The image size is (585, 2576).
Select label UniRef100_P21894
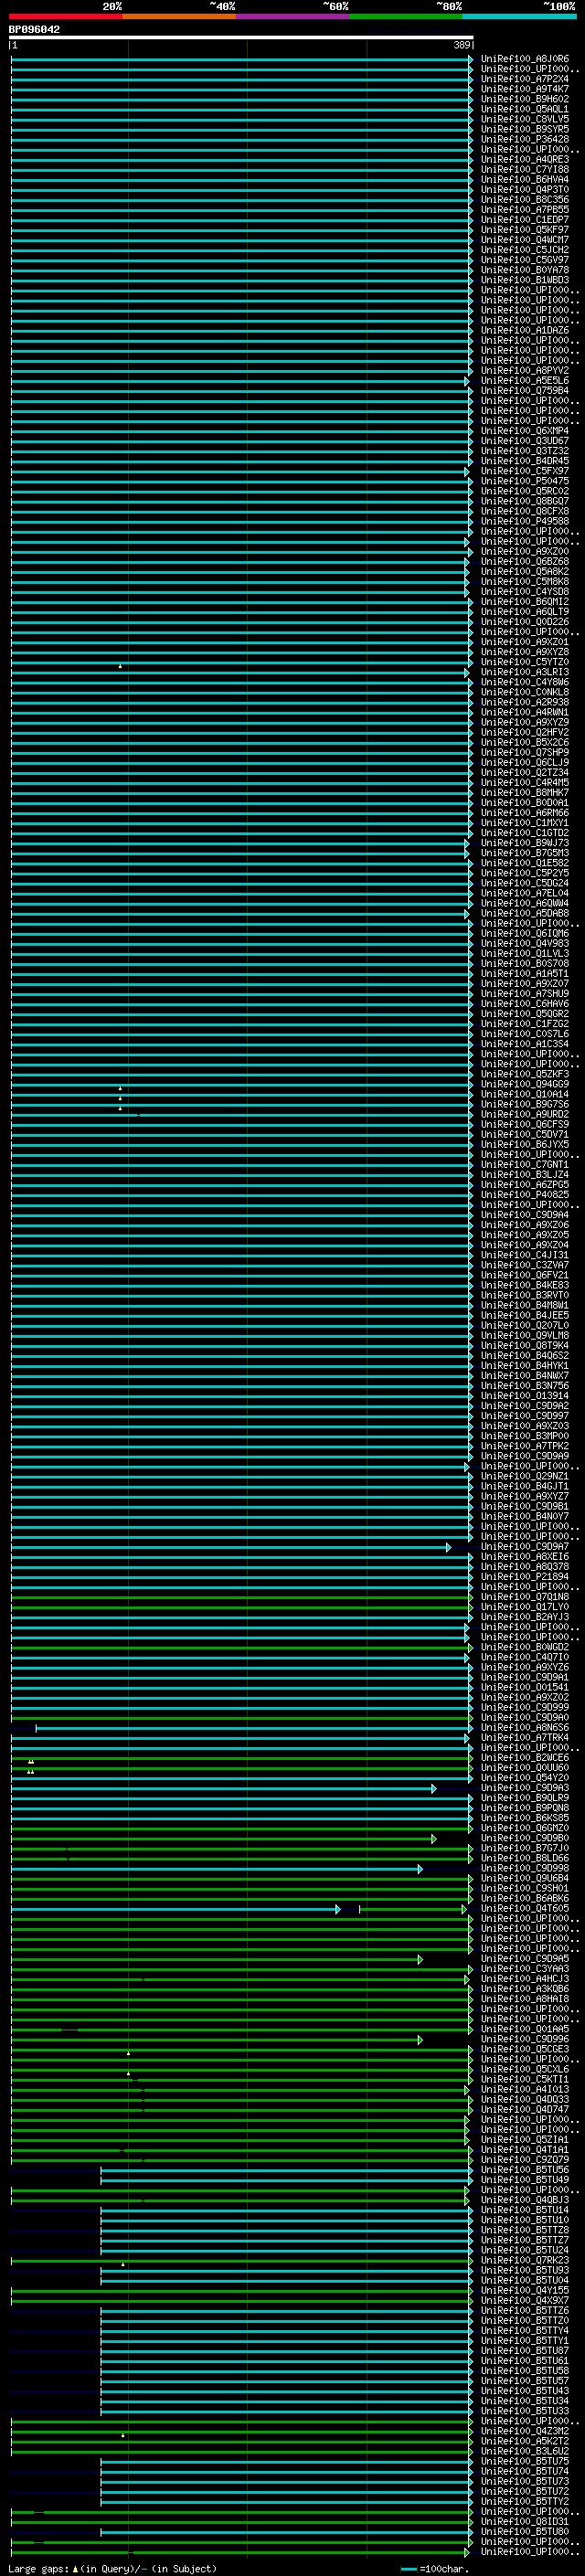pyautogui.click(x=525, y=1577)
